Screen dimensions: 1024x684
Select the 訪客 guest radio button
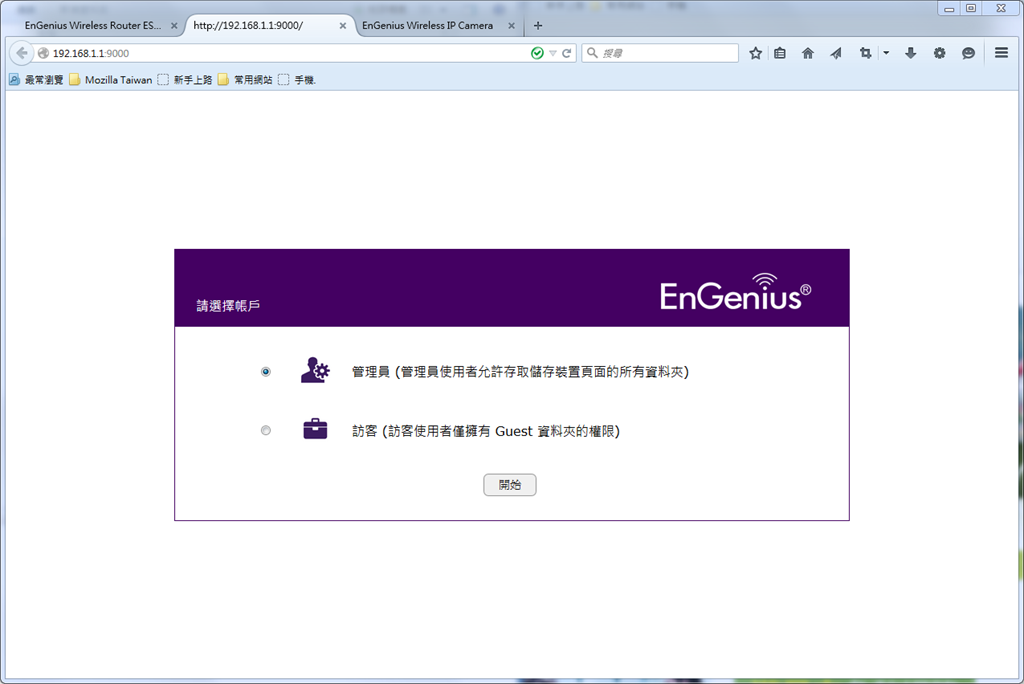(266, 431)
